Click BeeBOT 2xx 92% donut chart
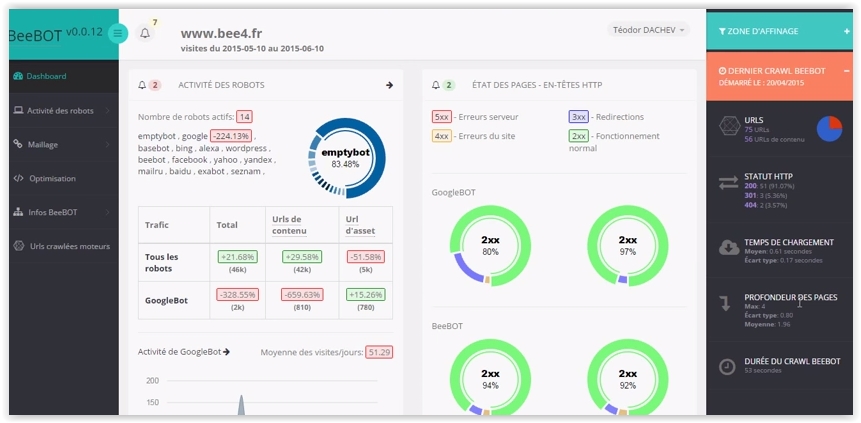The height and width of the screenshot is (423, 861). coord(628,377)
